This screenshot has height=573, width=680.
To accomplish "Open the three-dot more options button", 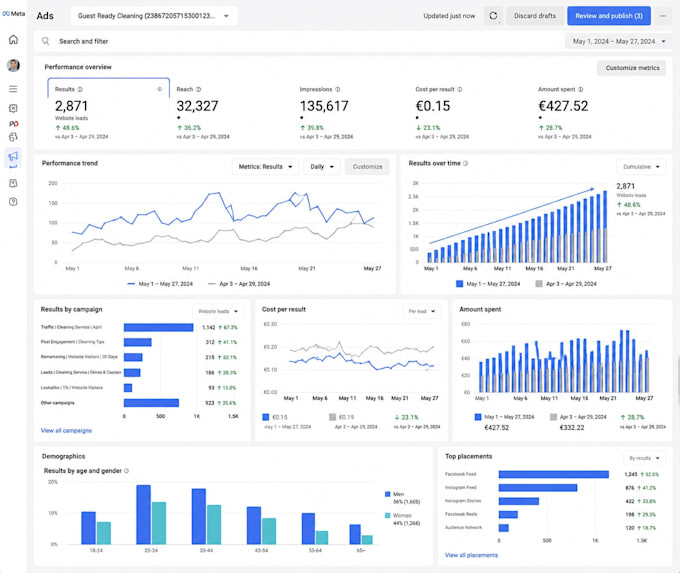I will pos(663,16).
